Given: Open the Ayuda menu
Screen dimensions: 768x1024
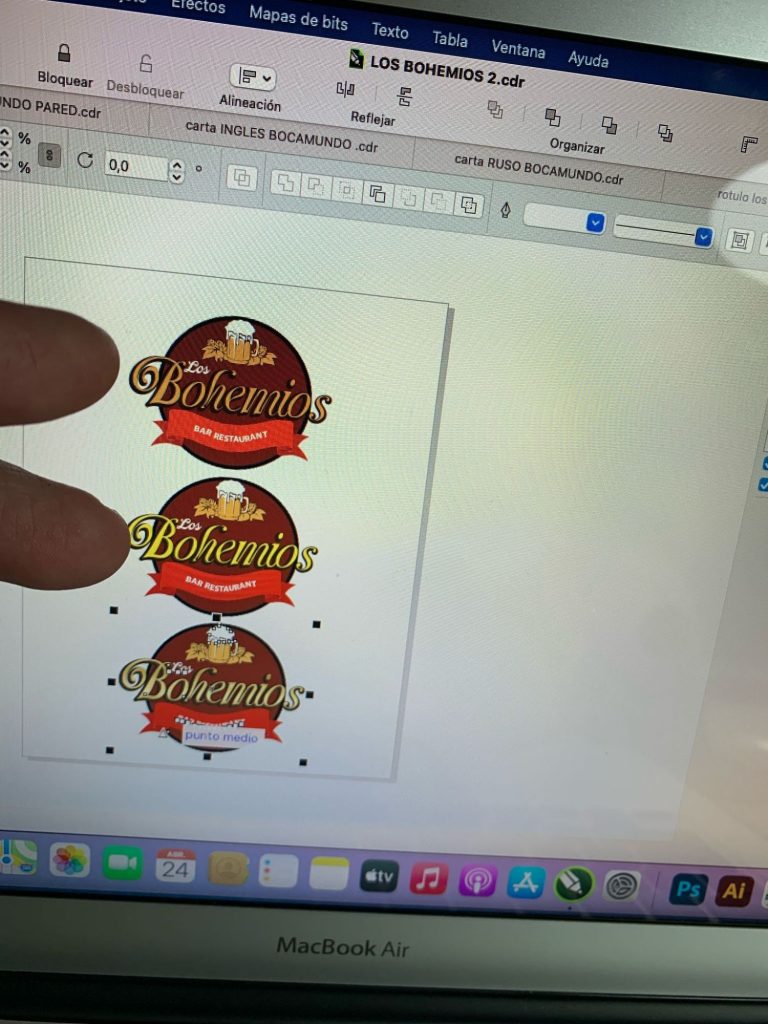Looking at the screenshot, I should point(588,59).
